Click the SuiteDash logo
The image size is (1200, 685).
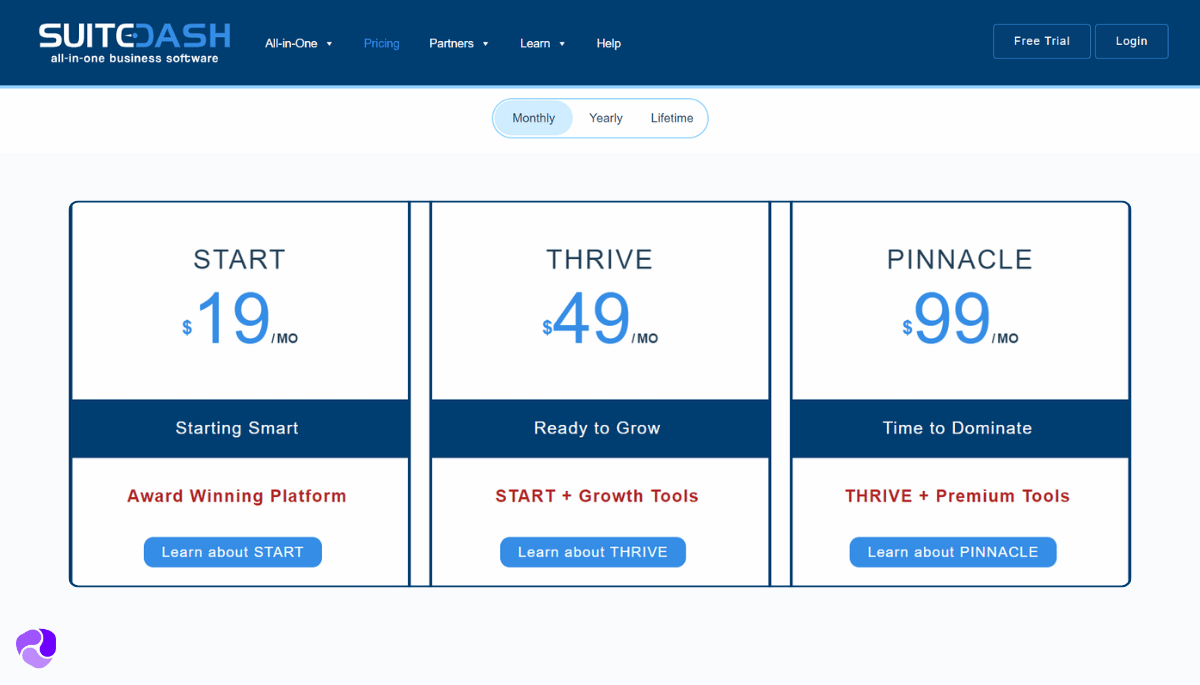(134, 42)
